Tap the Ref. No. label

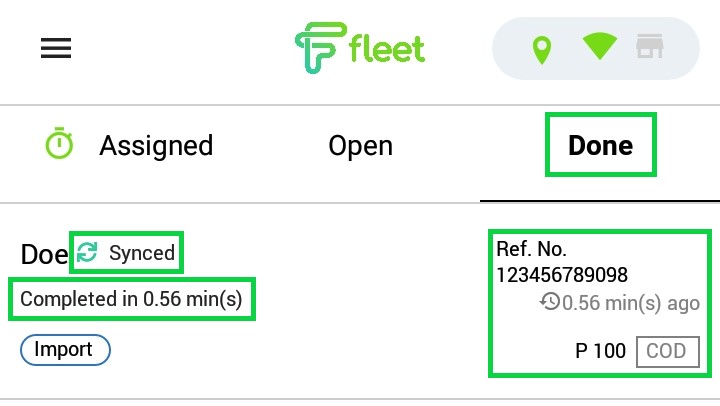tap(531, 249)
